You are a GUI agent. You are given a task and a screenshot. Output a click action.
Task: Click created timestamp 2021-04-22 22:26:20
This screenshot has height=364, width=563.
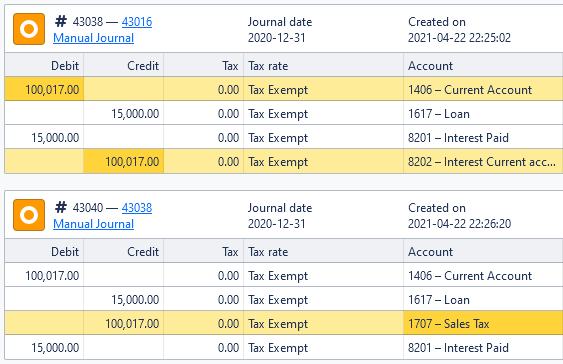pos(459,224)
